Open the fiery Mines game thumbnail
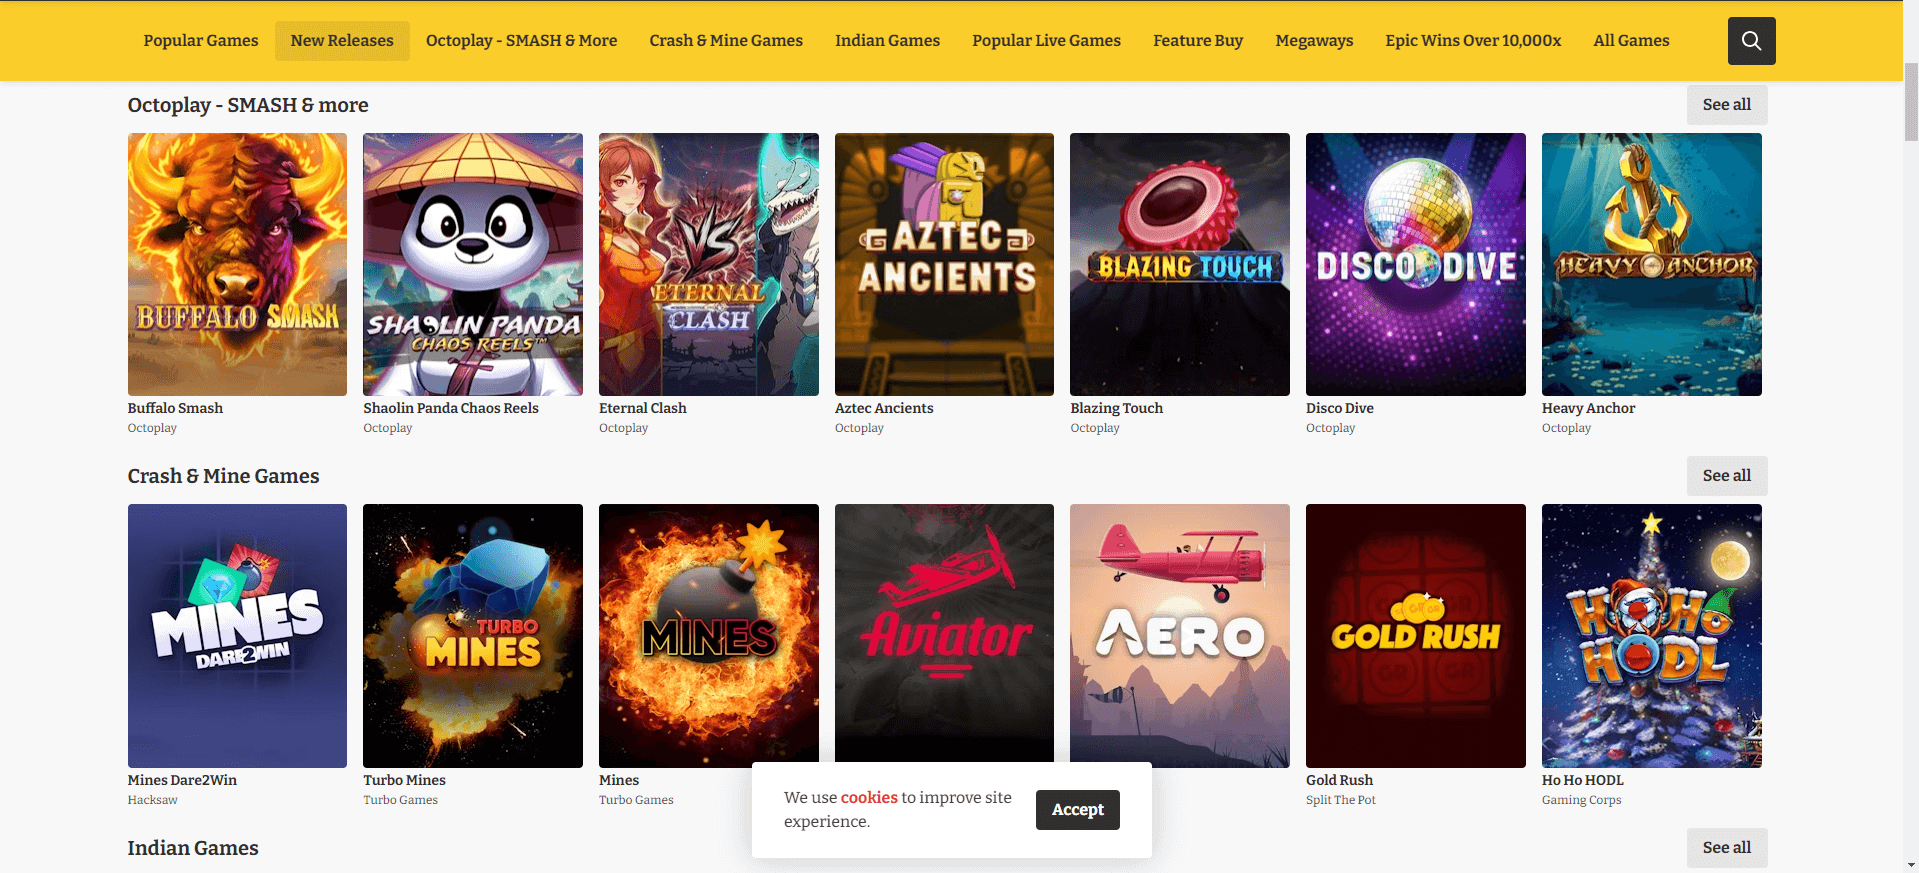Viewport: 1919px width, 873px height. pyautogui.click(x=709, y=636)
